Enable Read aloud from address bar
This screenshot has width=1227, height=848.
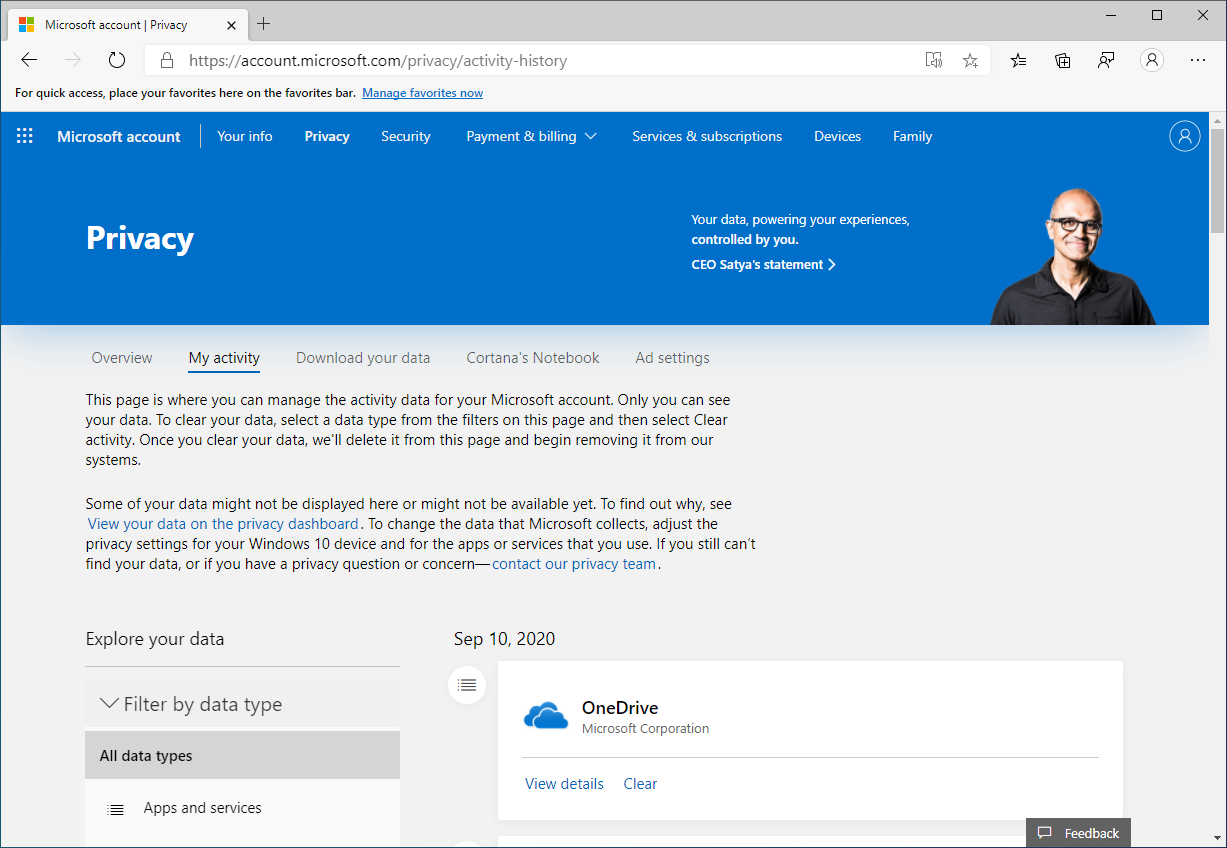[x=934, y=60]
